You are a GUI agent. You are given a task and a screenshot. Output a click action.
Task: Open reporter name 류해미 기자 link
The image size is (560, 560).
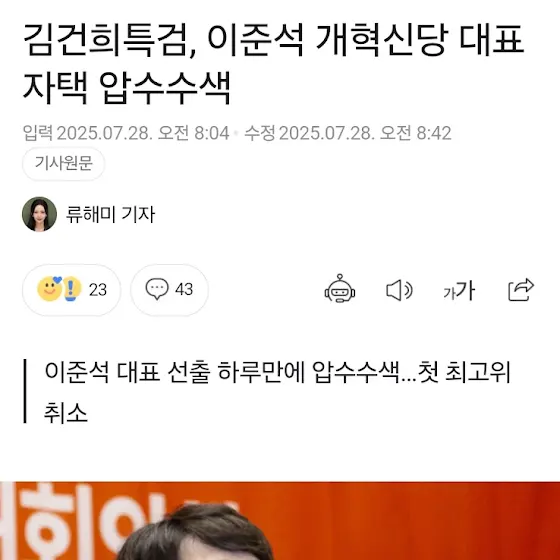tap(110, 214)
